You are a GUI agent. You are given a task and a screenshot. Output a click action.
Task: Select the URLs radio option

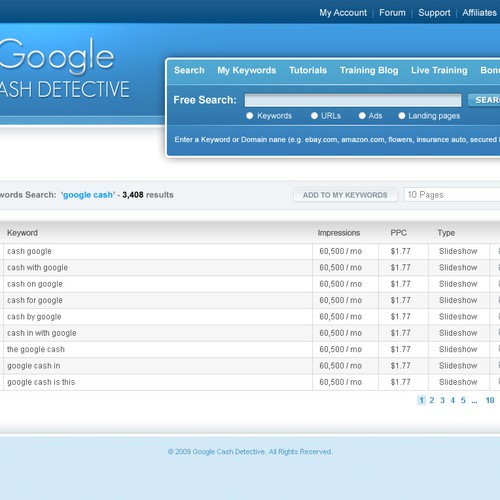(x=314, y=116)
